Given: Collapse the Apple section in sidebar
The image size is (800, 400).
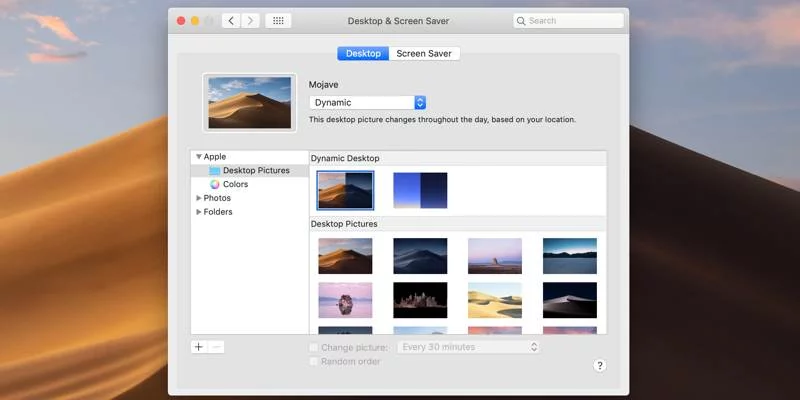Looking at the screenshot, I should tap(199, 157).
